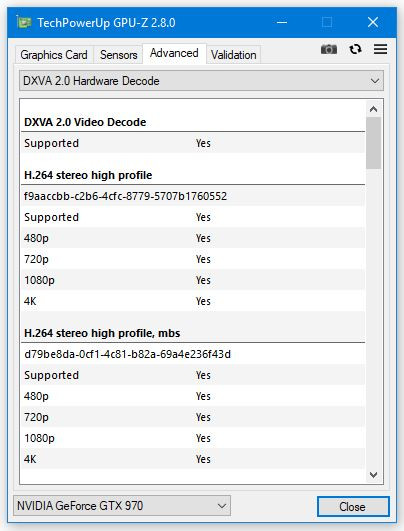Close the window with the title bar X
This screenshot has height=531, width=404.
click(x=373, y=23)
